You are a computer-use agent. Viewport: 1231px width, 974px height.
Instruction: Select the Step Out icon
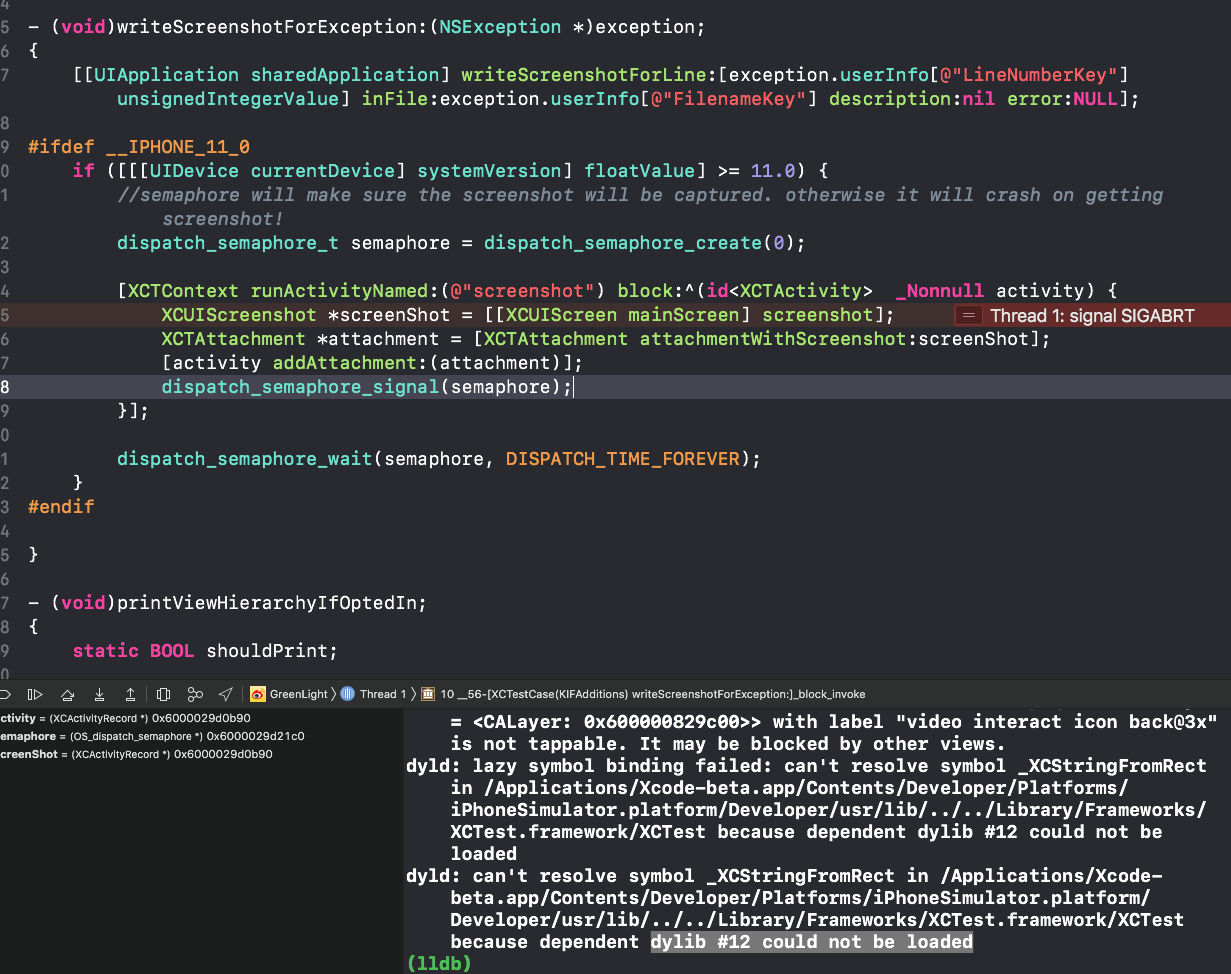[130, 694]
